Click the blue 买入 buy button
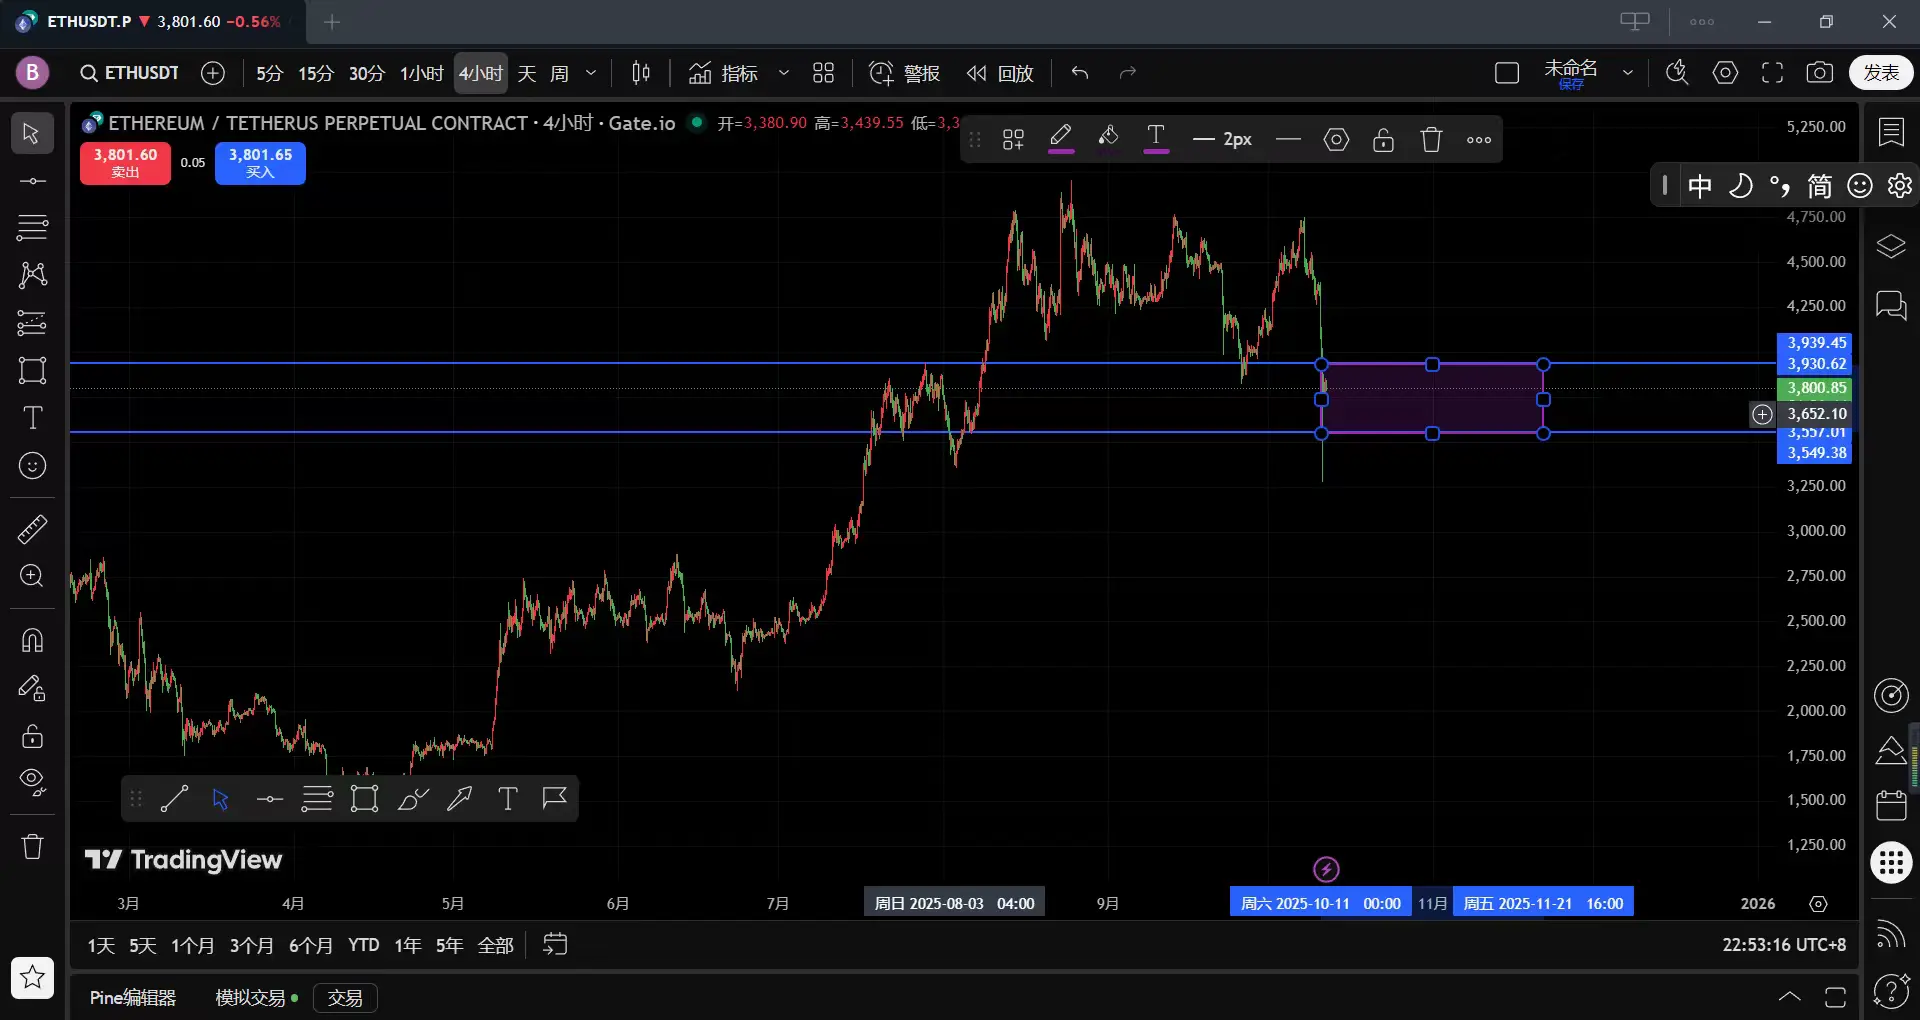The height and width of the screenshot is (1020, 1920). 260,163
